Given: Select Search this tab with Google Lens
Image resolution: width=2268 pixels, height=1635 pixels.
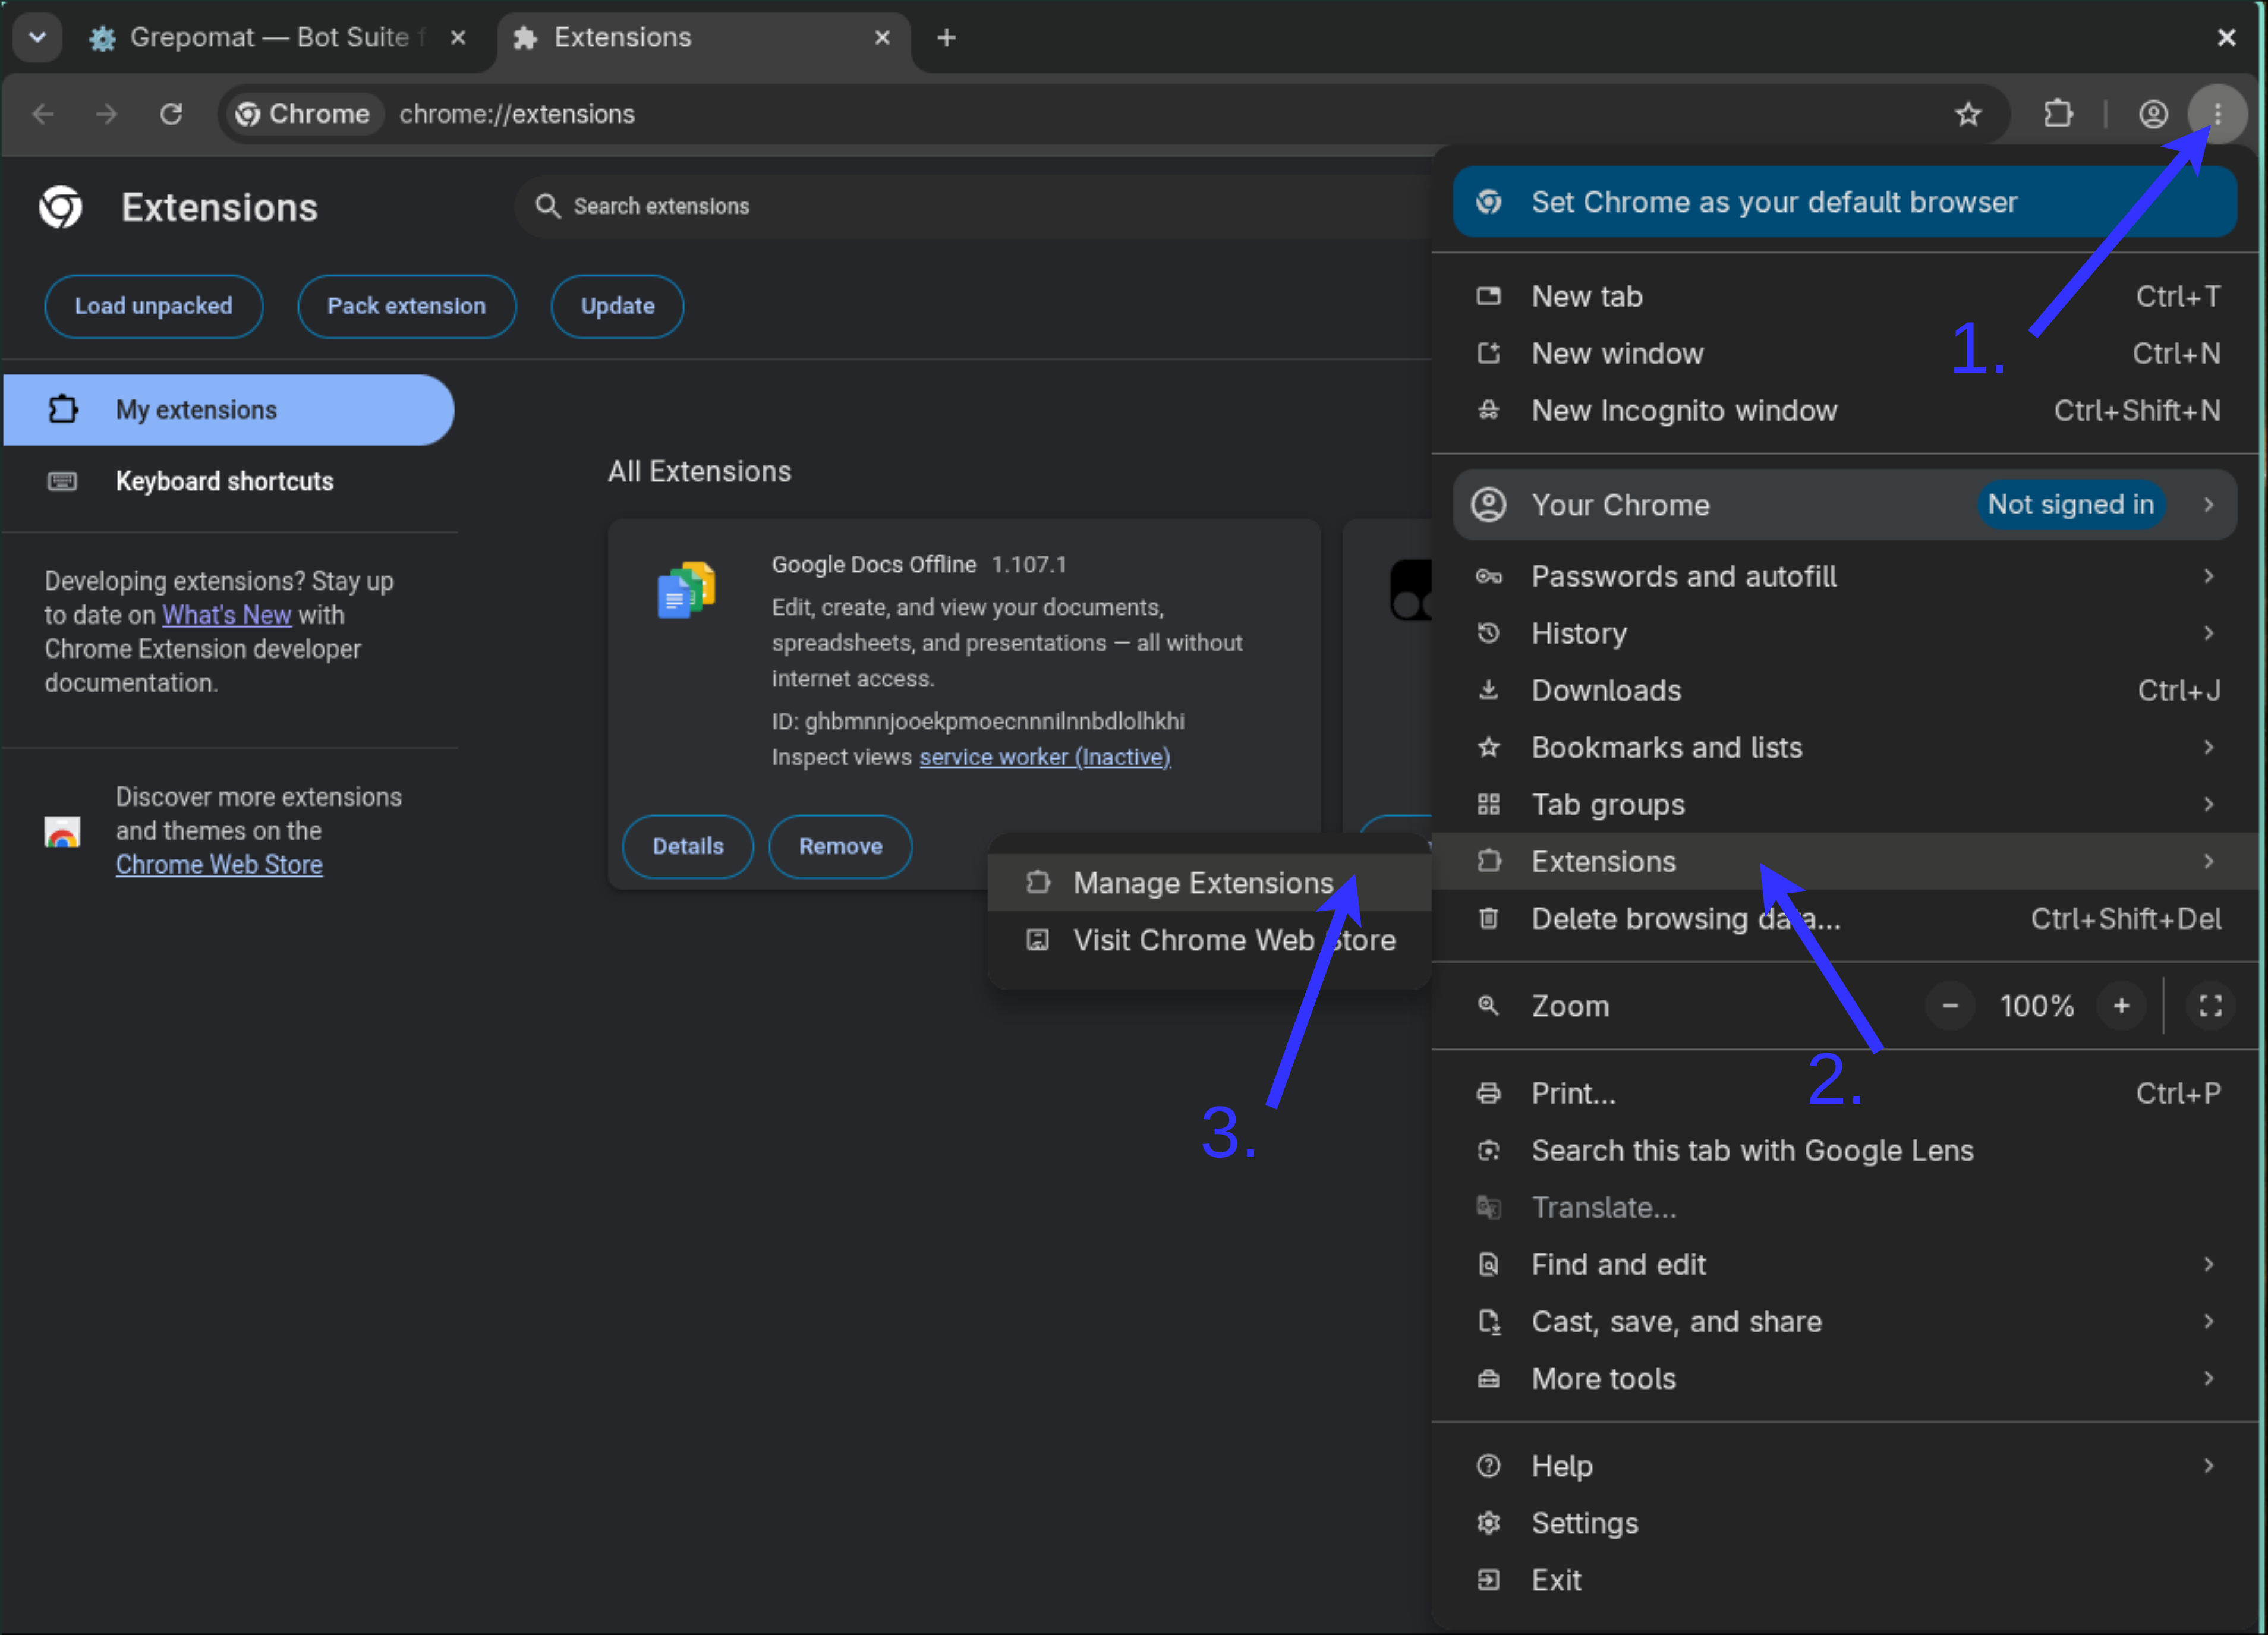Looking at the screenshot, I should click(1844, 1150).
